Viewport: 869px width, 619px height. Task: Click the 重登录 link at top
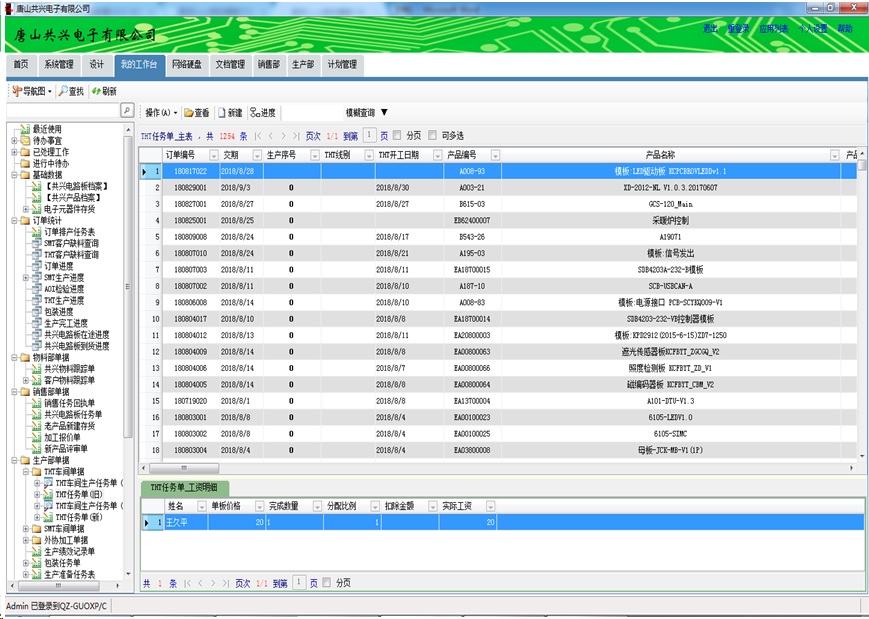click(738, 29)
